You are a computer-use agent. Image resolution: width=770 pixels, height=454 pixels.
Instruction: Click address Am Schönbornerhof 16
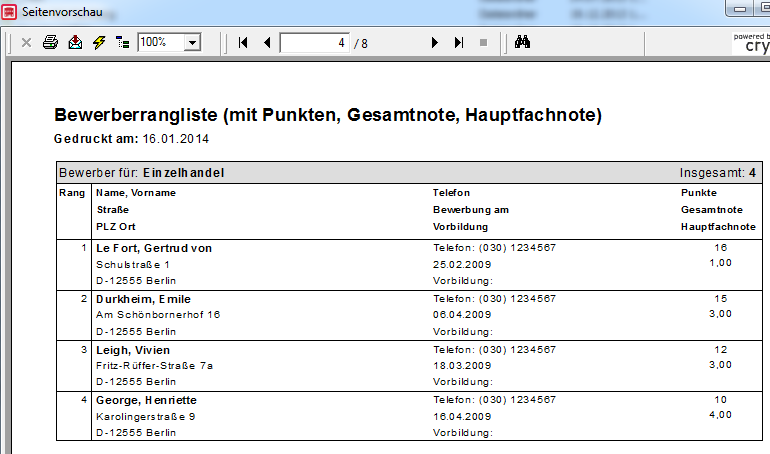[158, 315]
